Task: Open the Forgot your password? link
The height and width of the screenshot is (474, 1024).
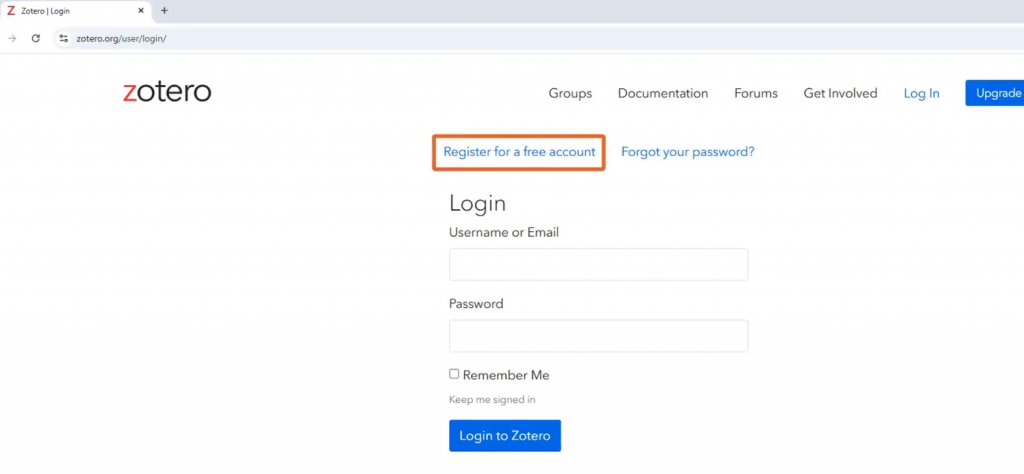Action: 687,152
